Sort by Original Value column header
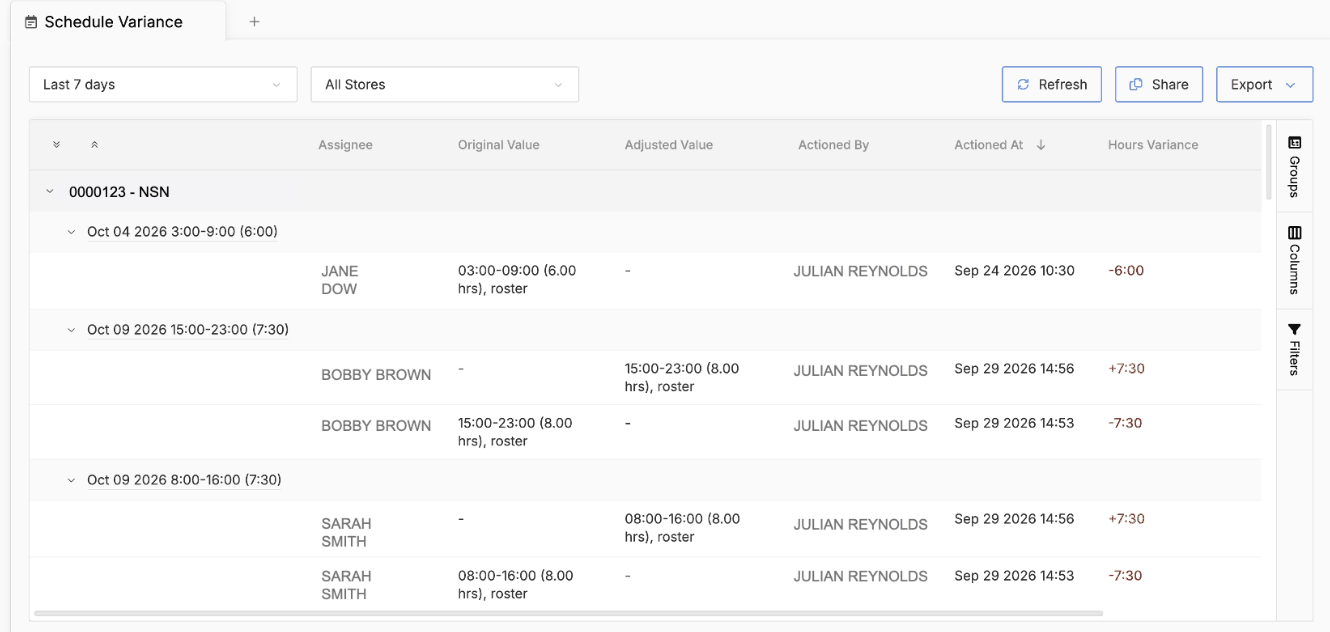The image size is (1330, 632). (498, 145)
